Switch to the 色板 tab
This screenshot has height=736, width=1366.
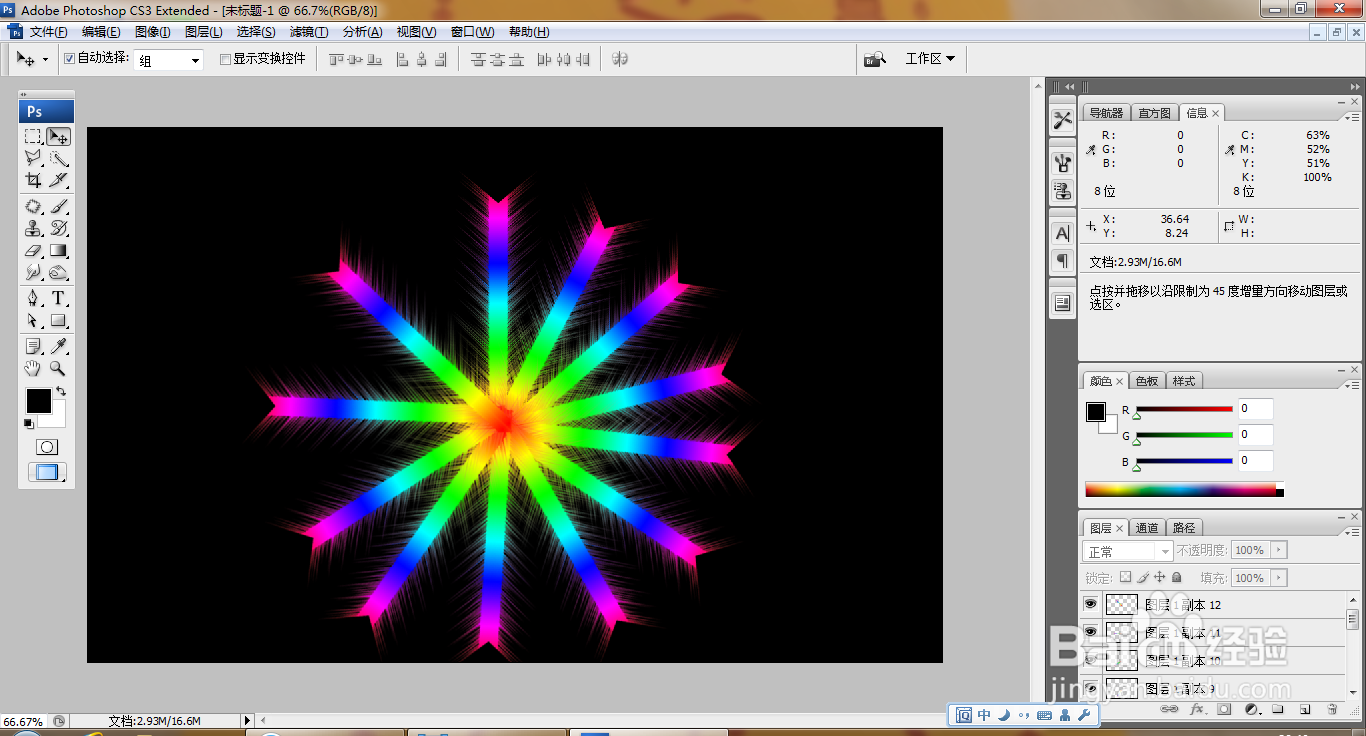click(x=1147, y=381)
